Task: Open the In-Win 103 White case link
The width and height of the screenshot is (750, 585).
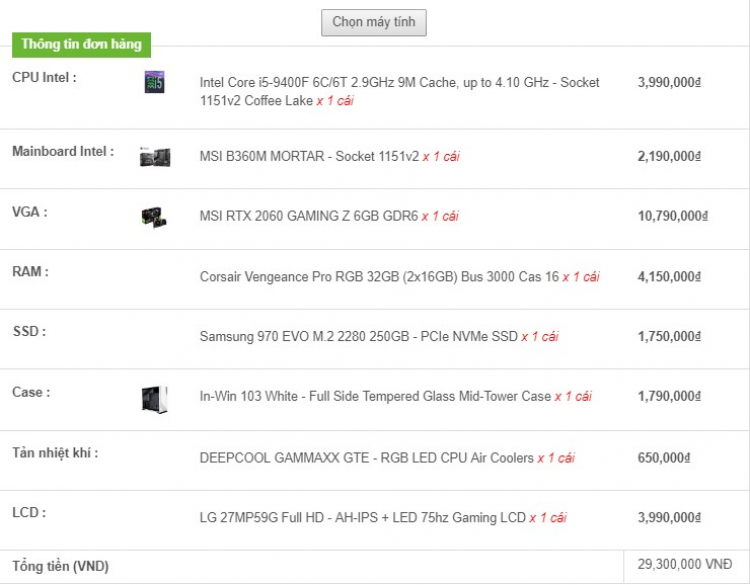Action: click(375, 397)
